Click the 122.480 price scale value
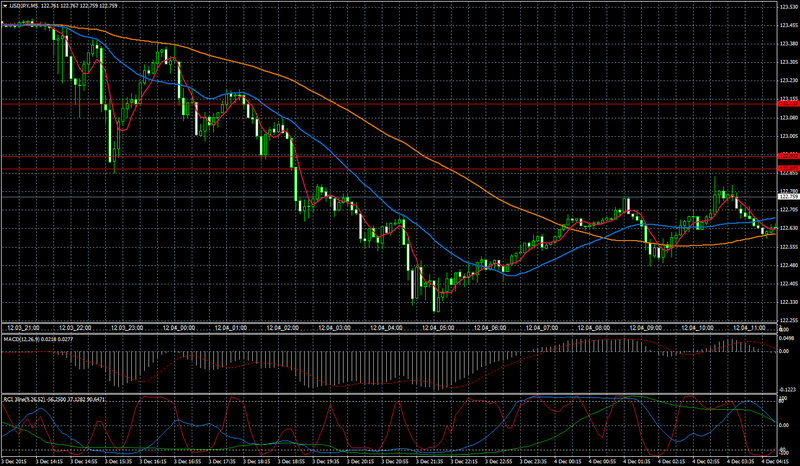Screen dimensions: 800x466 click(788, 265)
